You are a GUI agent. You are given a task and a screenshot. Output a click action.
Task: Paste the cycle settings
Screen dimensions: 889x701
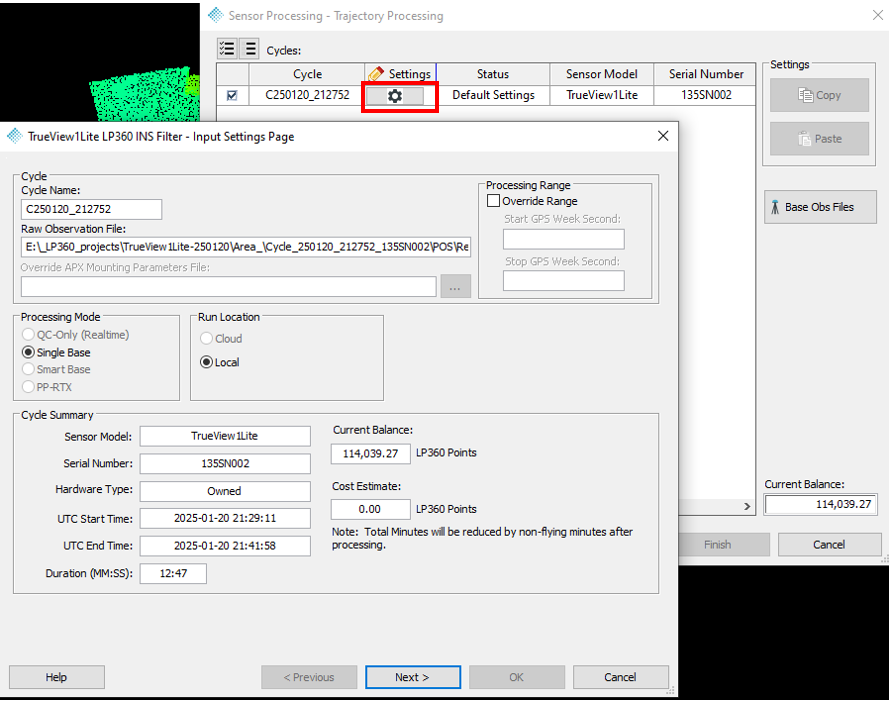pos(819,139)
